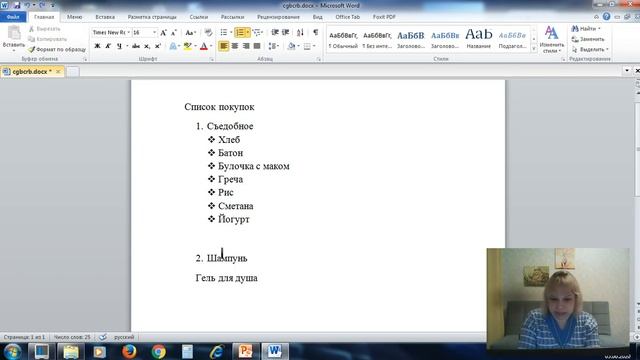Launch Firefox from the taskbar
Screen dimensions: 640x360
click(129, 351)
